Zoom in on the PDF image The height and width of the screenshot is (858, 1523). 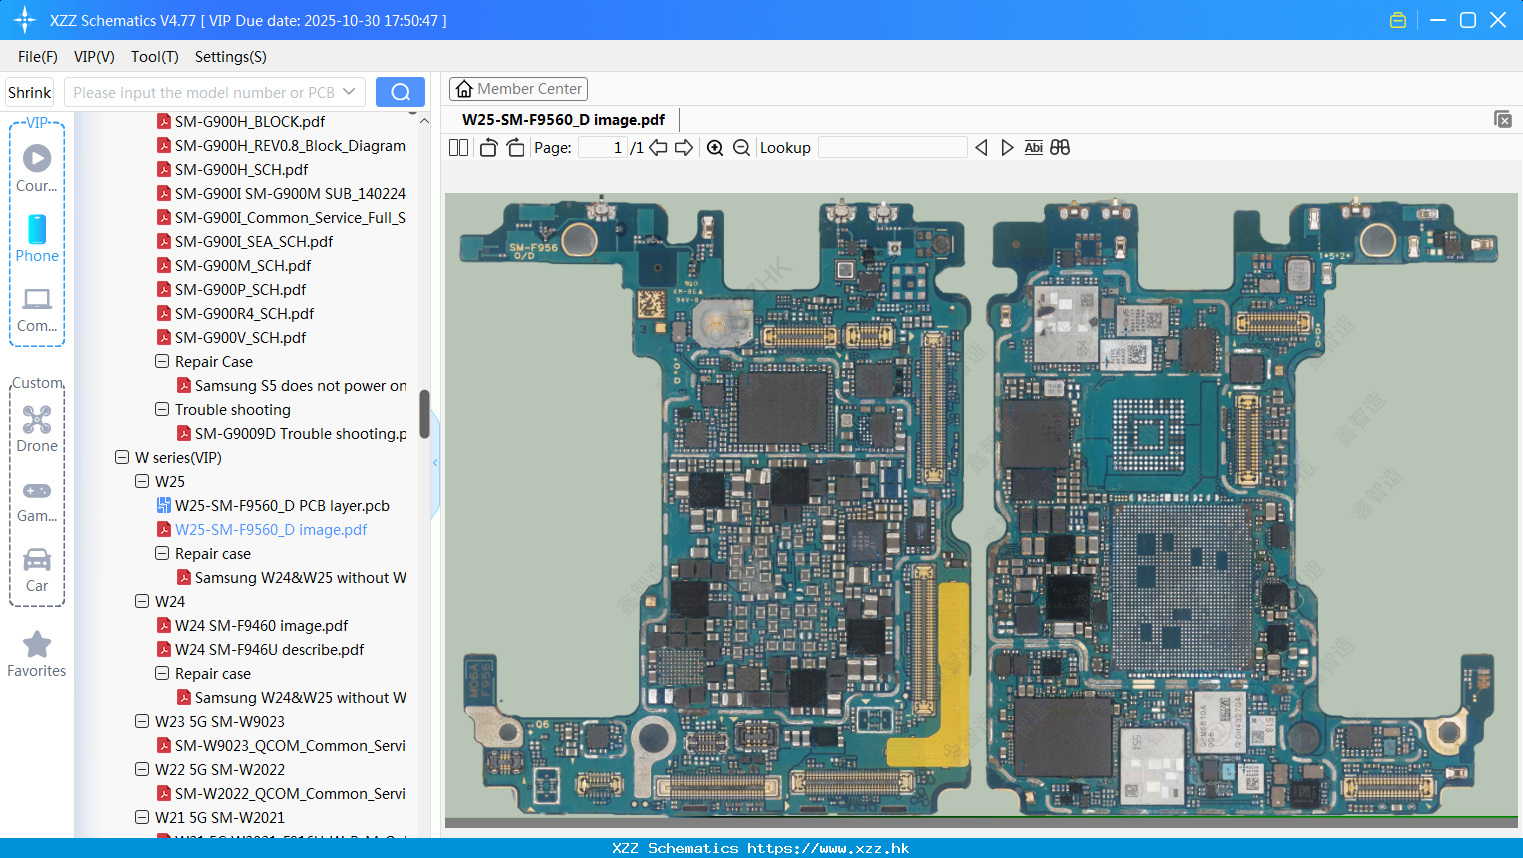pyautogui.click(x=715, y=147)
